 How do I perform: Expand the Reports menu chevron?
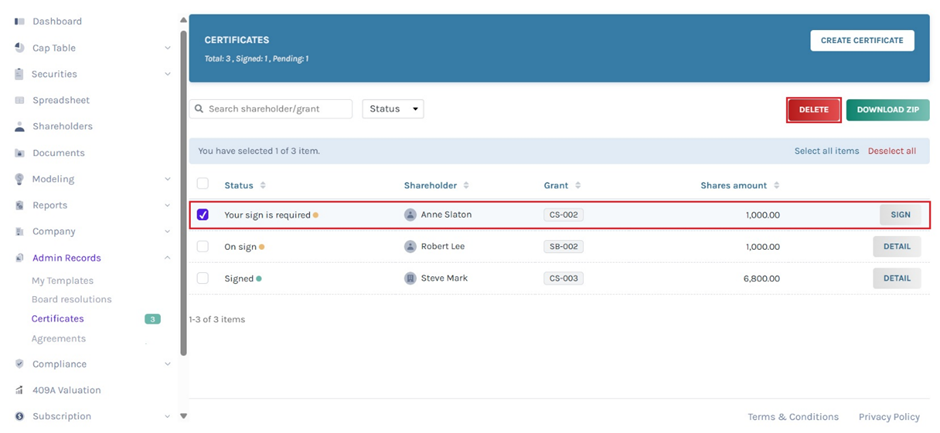coord(167,205)
